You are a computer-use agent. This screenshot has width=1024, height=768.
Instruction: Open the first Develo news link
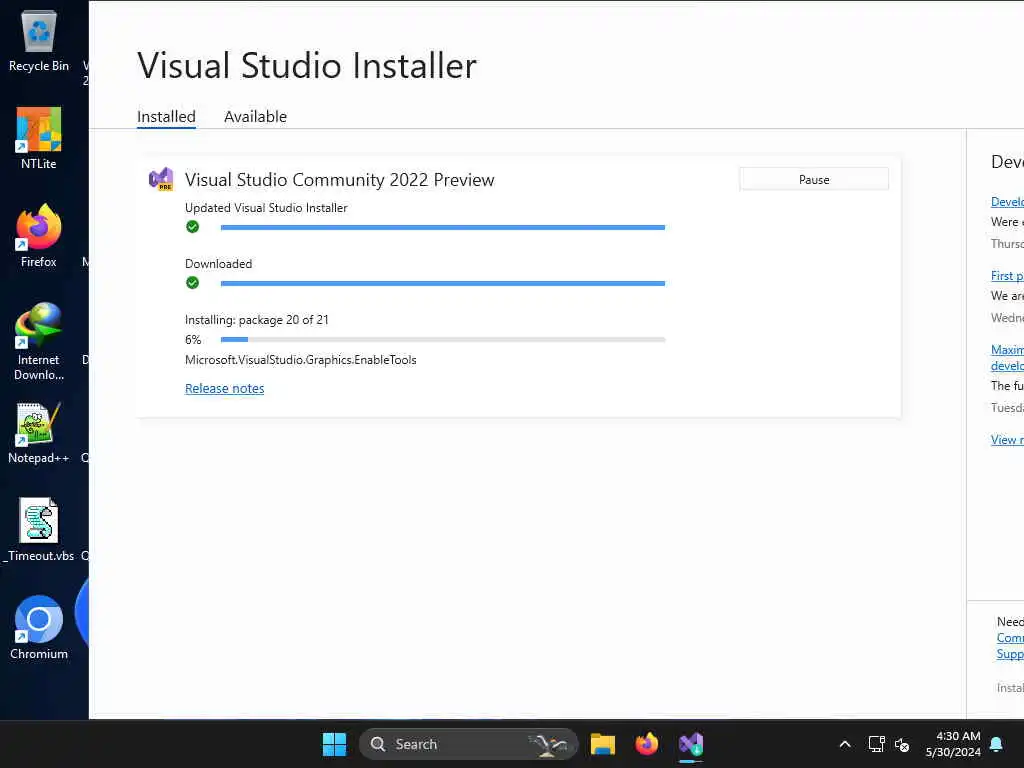[x=1007, y=202]
